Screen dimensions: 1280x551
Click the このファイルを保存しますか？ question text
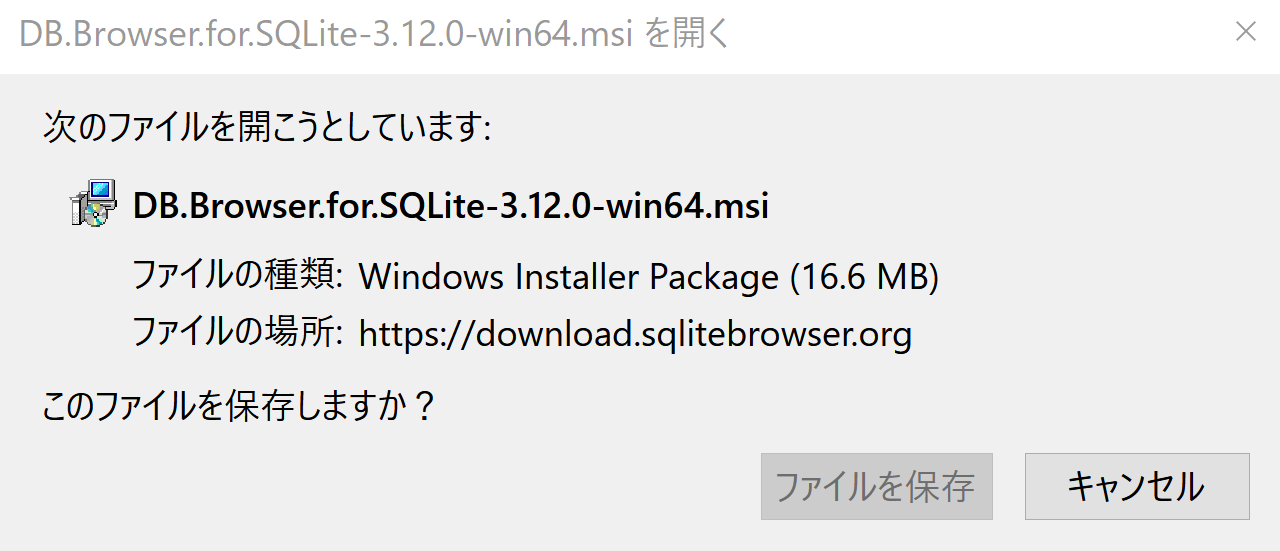point(239,406)
